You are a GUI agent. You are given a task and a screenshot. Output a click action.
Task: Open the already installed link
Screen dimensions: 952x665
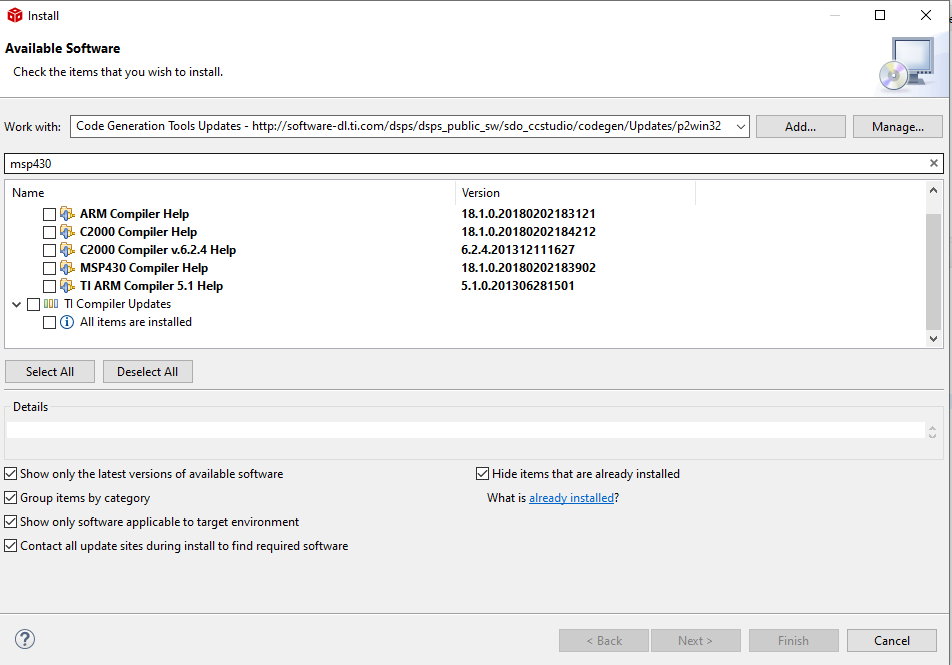click(571, 498)
